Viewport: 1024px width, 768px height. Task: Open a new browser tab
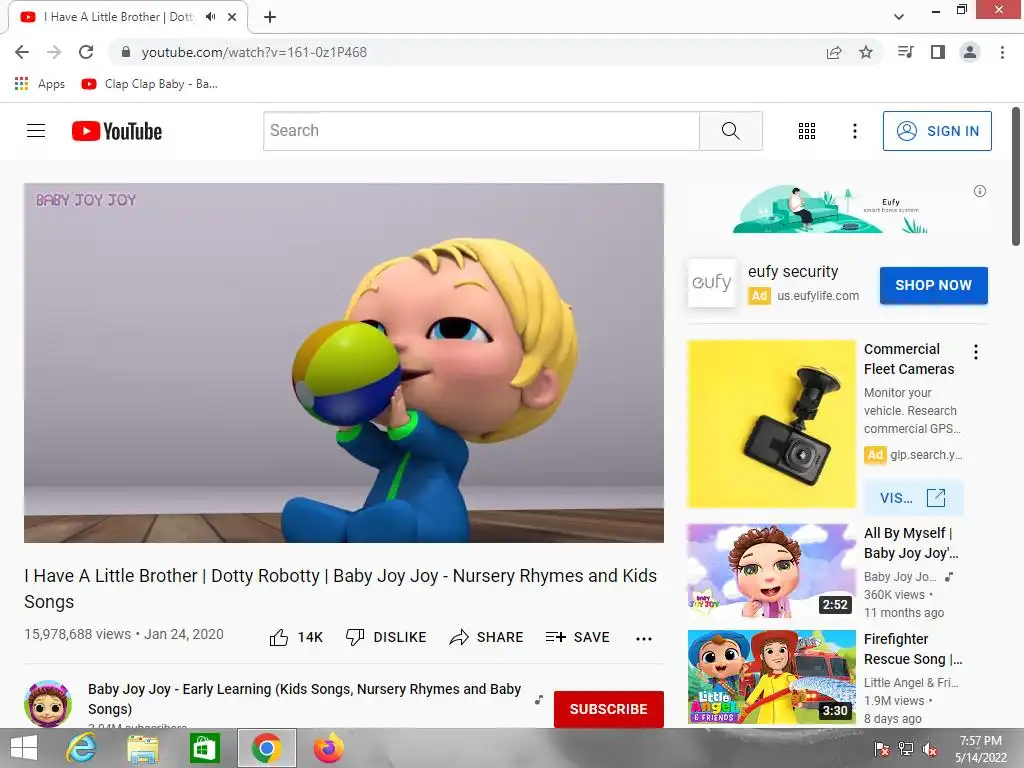pyautogui.click(x=270, y=17)
